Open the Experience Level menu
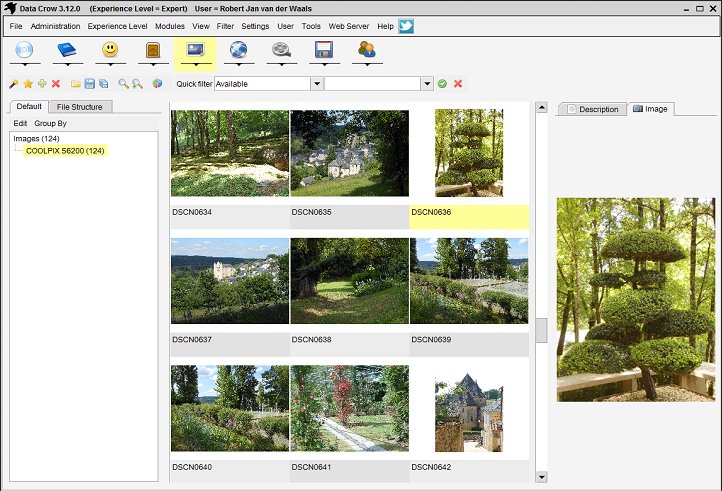This screenshot has height=491, width=722. pyautogui.click(x=117, y=26)
